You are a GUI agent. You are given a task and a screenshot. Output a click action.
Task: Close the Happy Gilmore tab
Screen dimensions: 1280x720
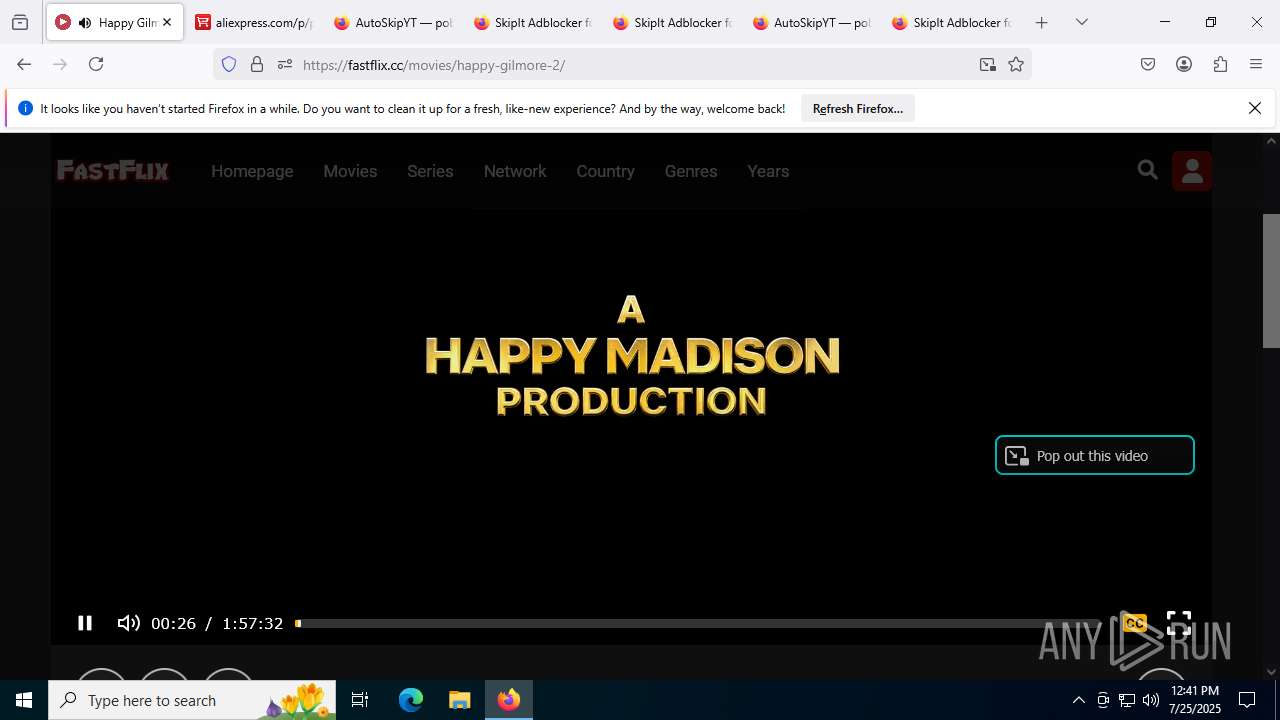[x=167, y=22]
